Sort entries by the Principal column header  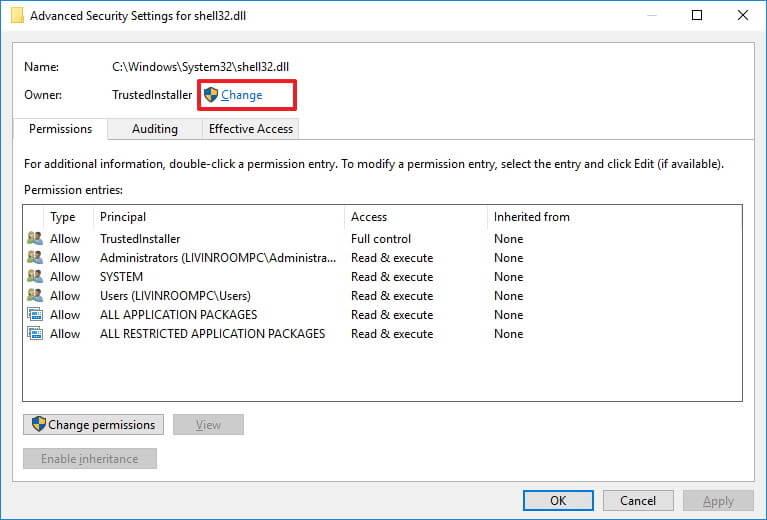219,217
